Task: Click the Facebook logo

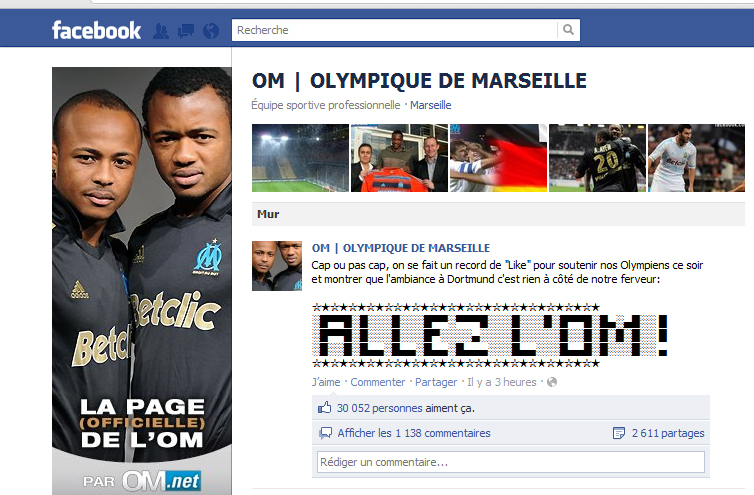Action: tap(96, 30)
